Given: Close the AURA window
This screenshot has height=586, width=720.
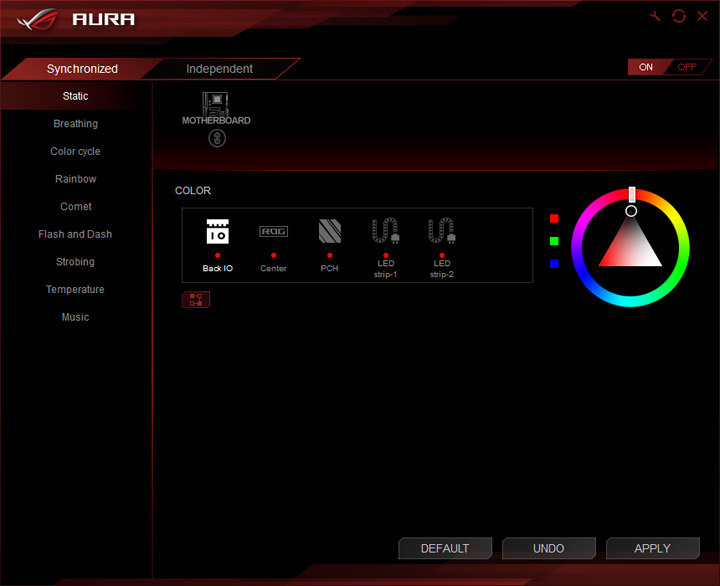Looking at the screenshot, I should point(702,17).
